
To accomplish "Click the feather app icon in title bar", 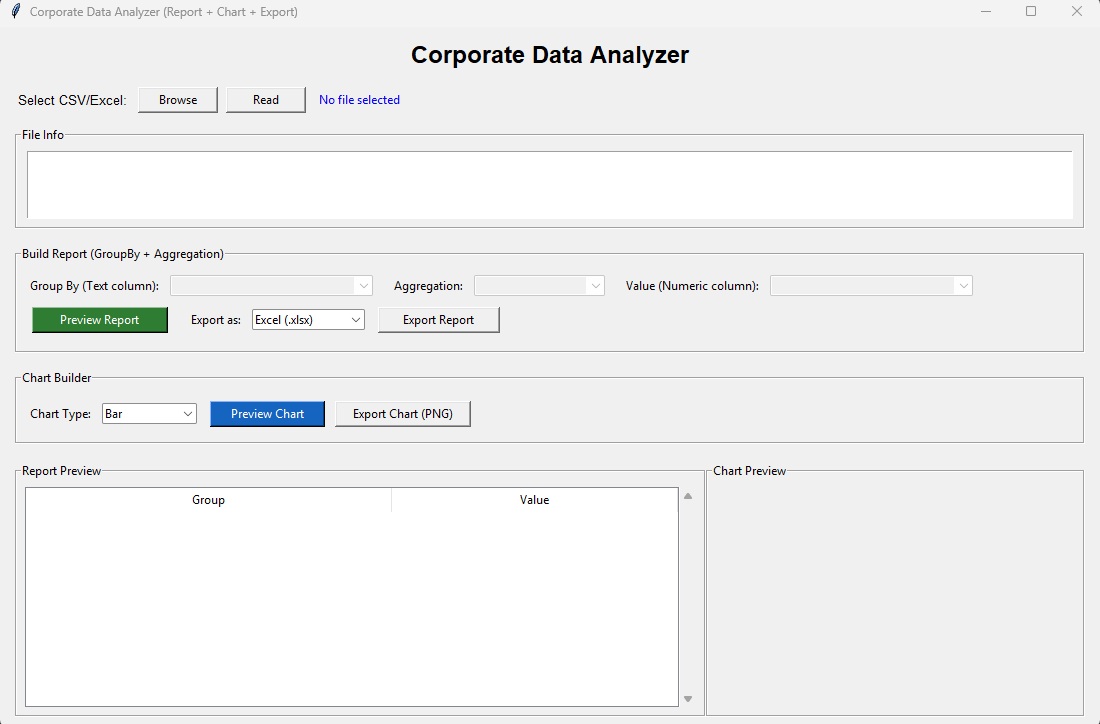I will pos(15,11).
